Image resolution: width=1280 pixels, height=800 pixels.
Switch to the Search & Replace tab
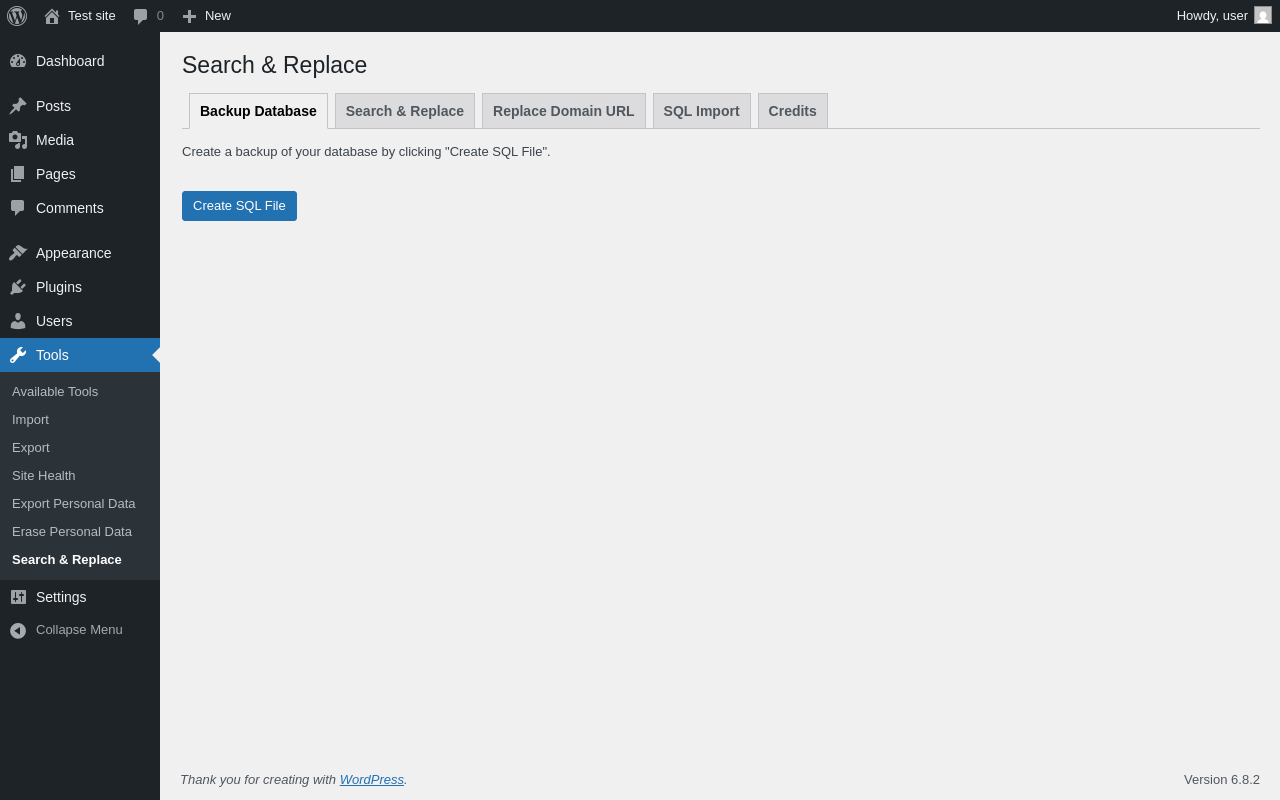405,111
